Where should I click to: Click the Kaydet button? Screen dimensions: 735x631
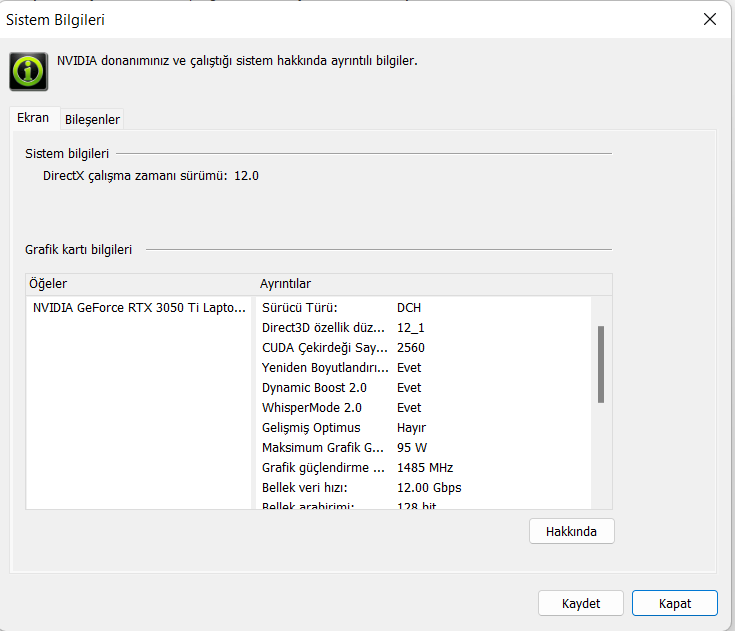pyautogui.click(x=581, y=603)
